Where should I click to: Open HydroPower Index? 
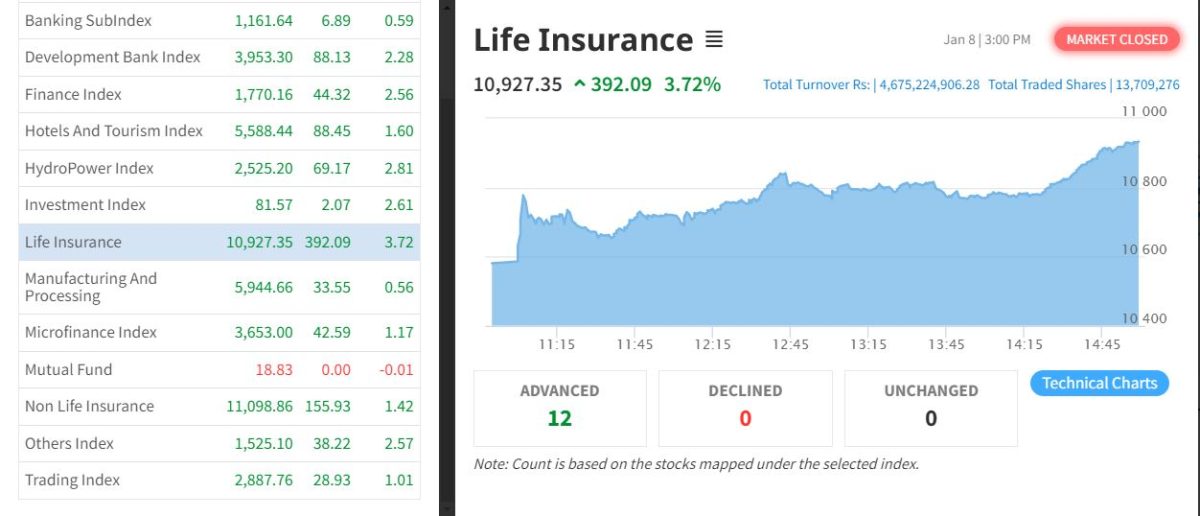coord(89,168)
